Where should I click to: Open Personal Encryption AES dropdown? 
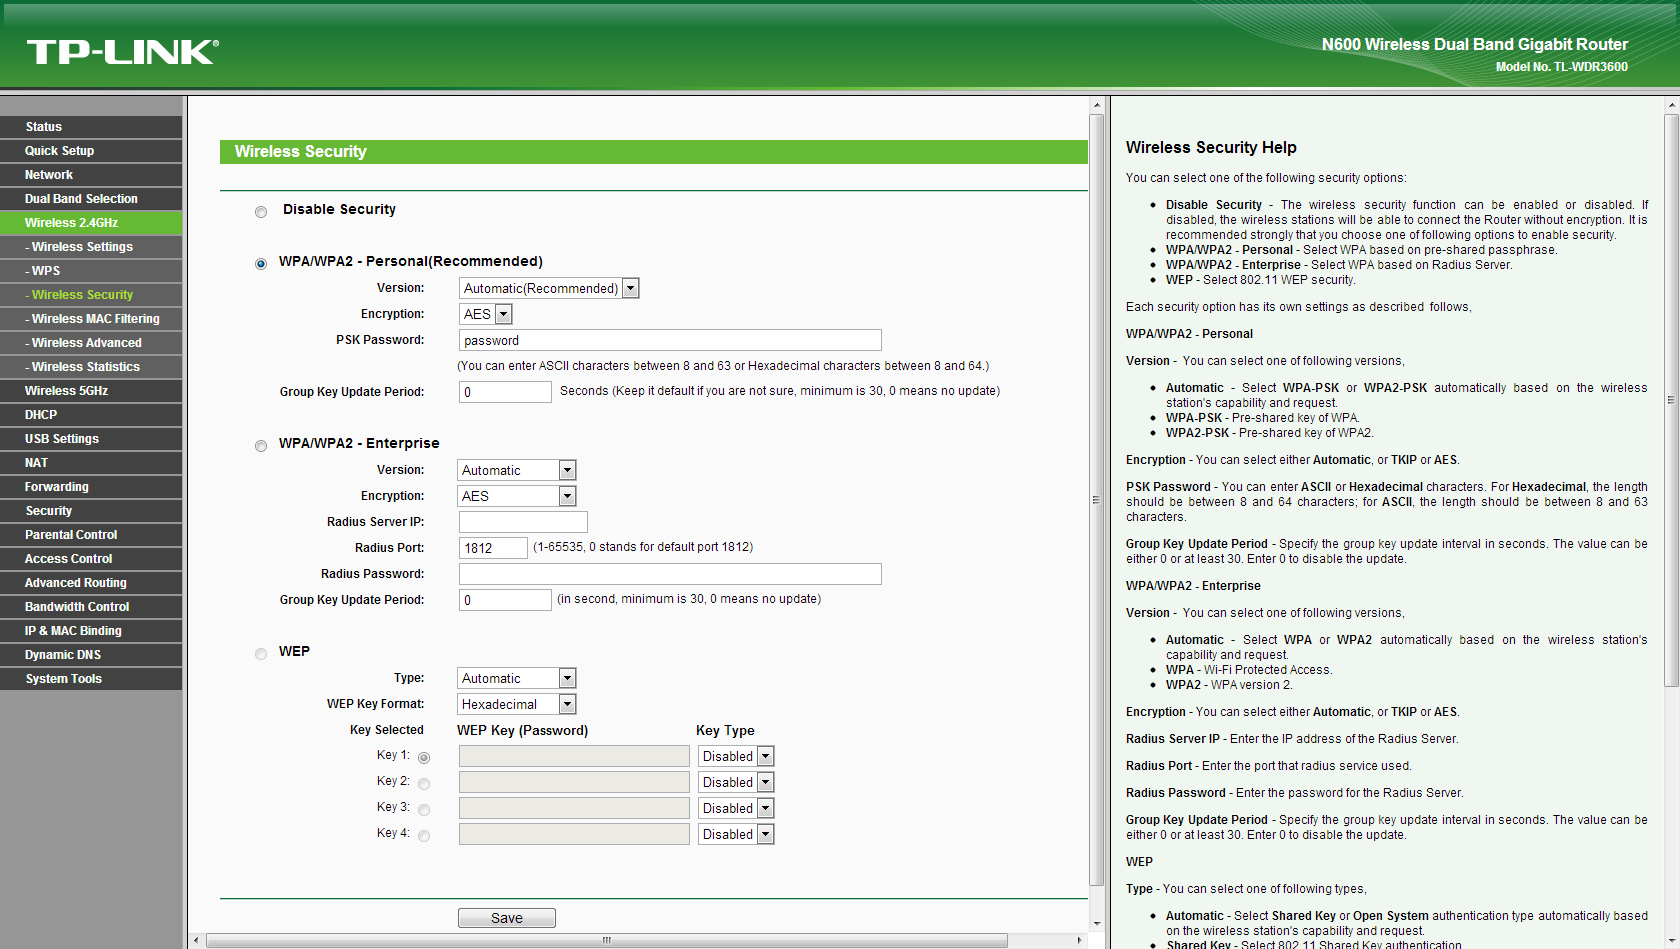tap(486, 314)
